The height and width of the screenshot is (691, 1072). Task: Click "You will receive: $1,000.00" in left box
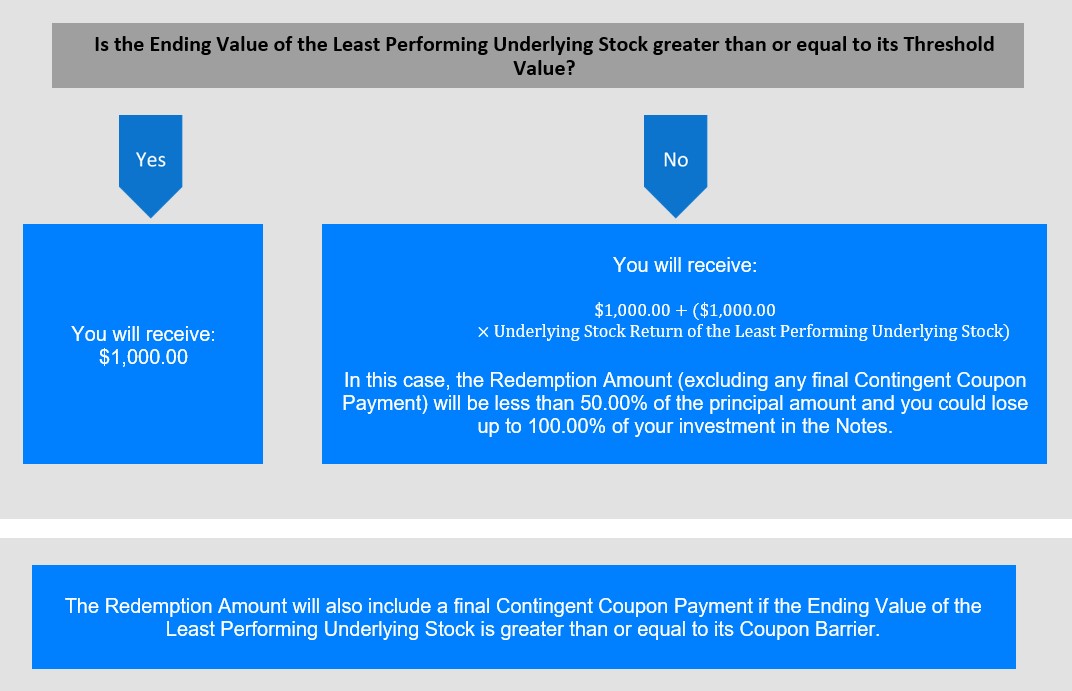point(143,345)
